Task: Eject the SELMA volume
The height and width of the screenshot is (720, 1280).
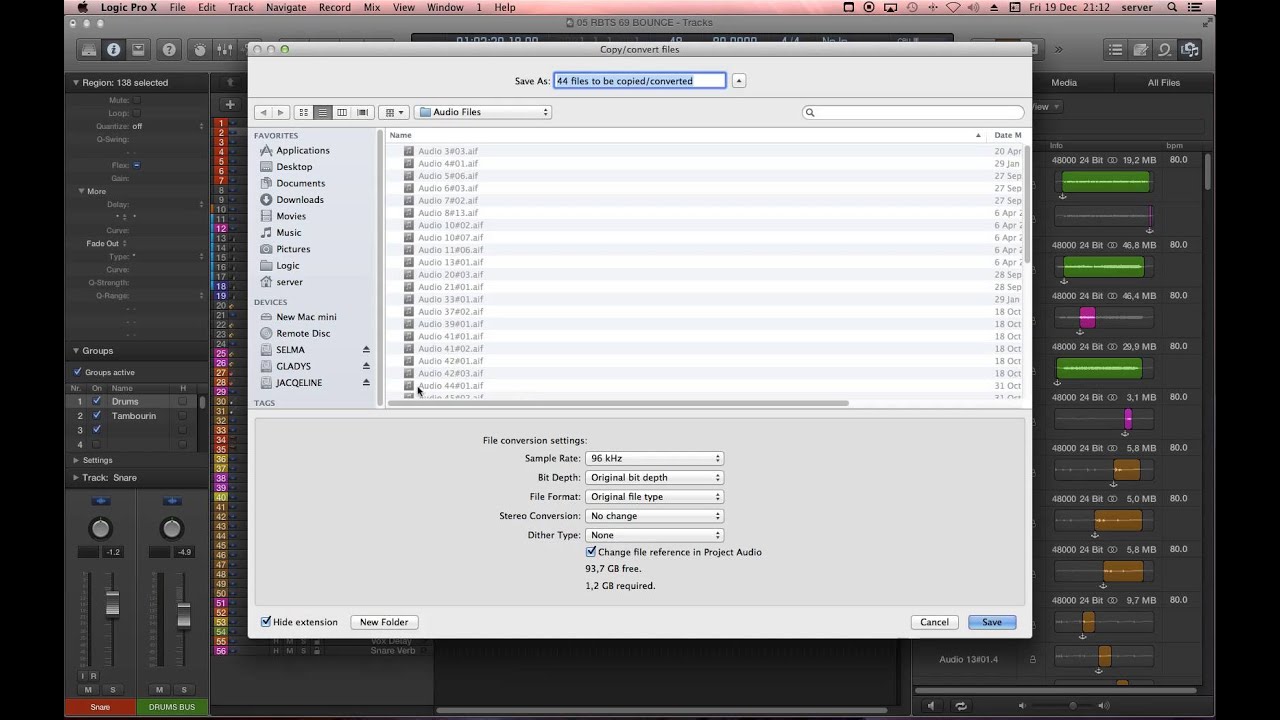Action: [366, 350]
